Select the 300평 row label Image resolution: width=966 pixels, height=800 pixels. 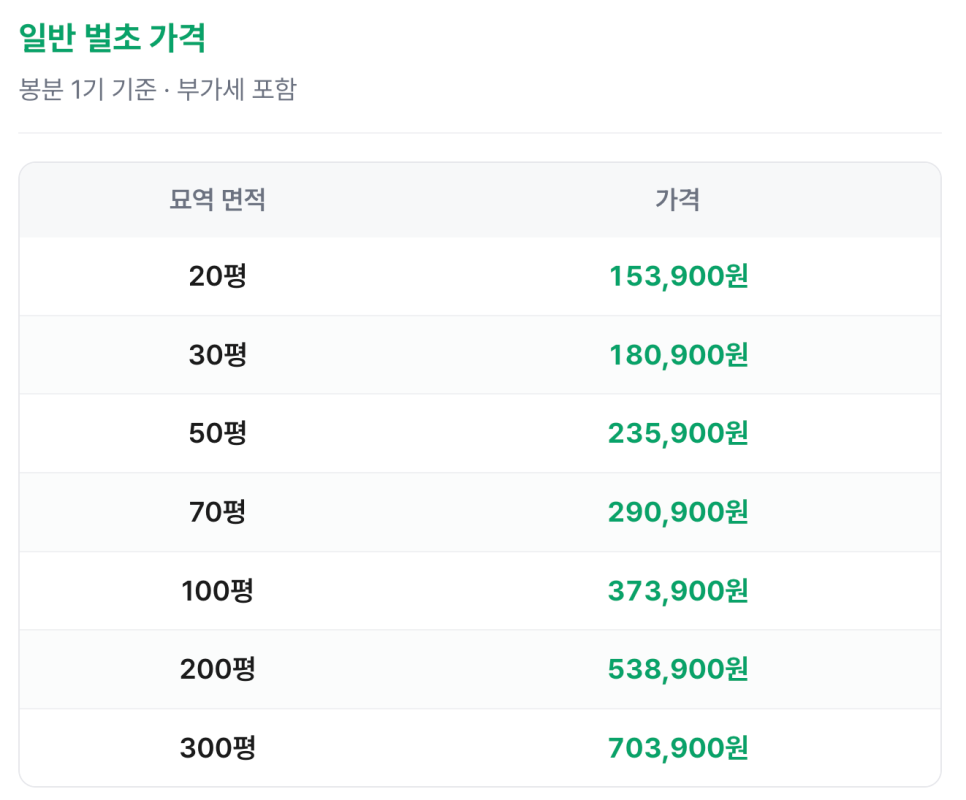[x=217, y=748]
